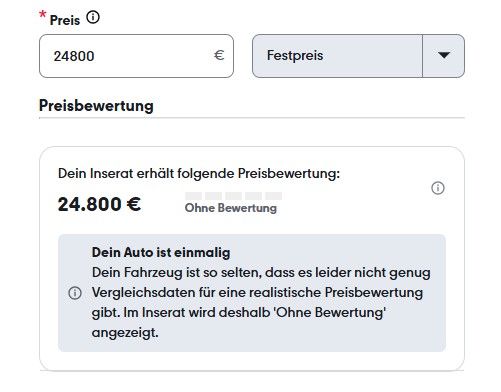This screenshot has height=392, width=501.
Task: Click the word 'angezeigt.' in the notice
Action: [x=125, y=333]
